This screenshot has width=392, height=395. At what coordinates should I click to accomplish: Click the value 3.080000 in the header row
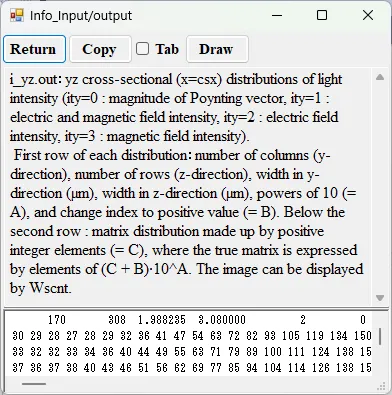tap(222, 320)
